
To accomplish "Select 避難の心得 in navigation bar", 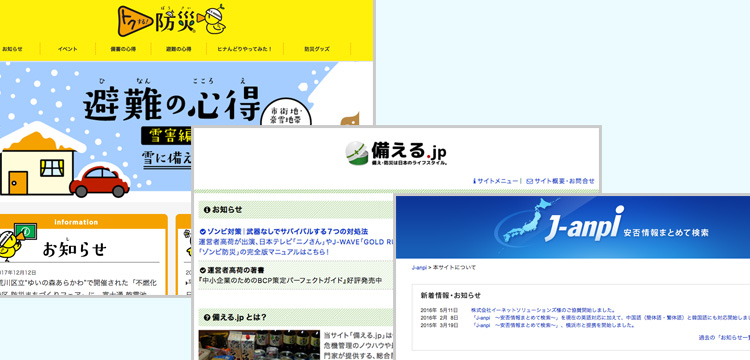I will click(179, 49).
